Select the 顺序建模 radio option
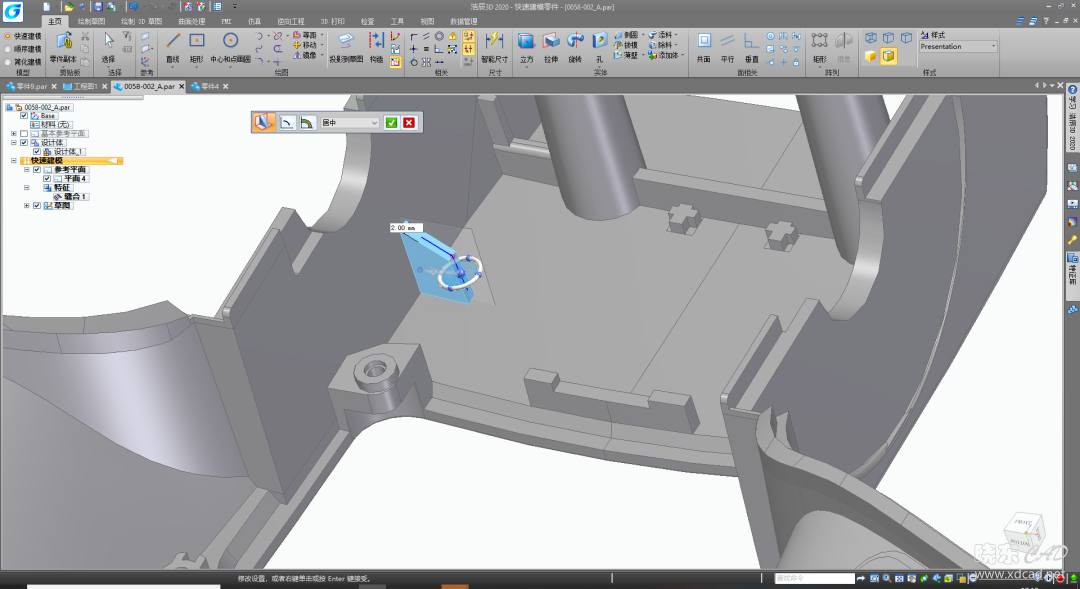This screenshot has height=589, width=1080. [8, 48]
